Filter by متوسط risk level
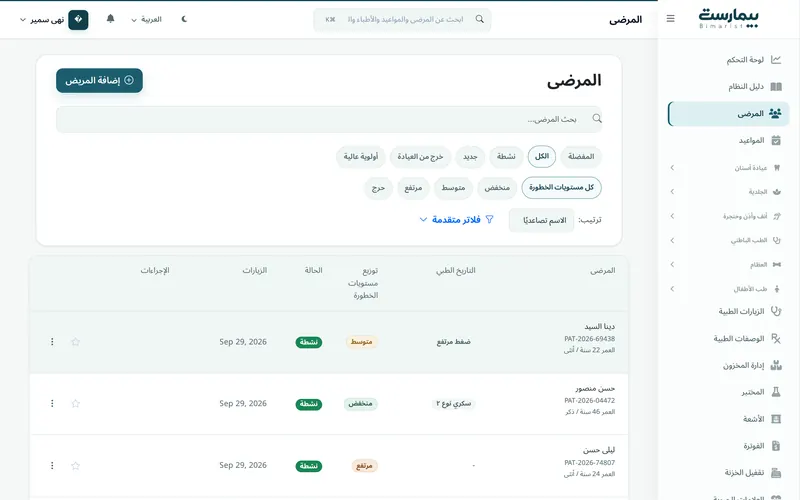Viewport: 800px width, 500px height. pyautogui.click(x=454, y=188)
